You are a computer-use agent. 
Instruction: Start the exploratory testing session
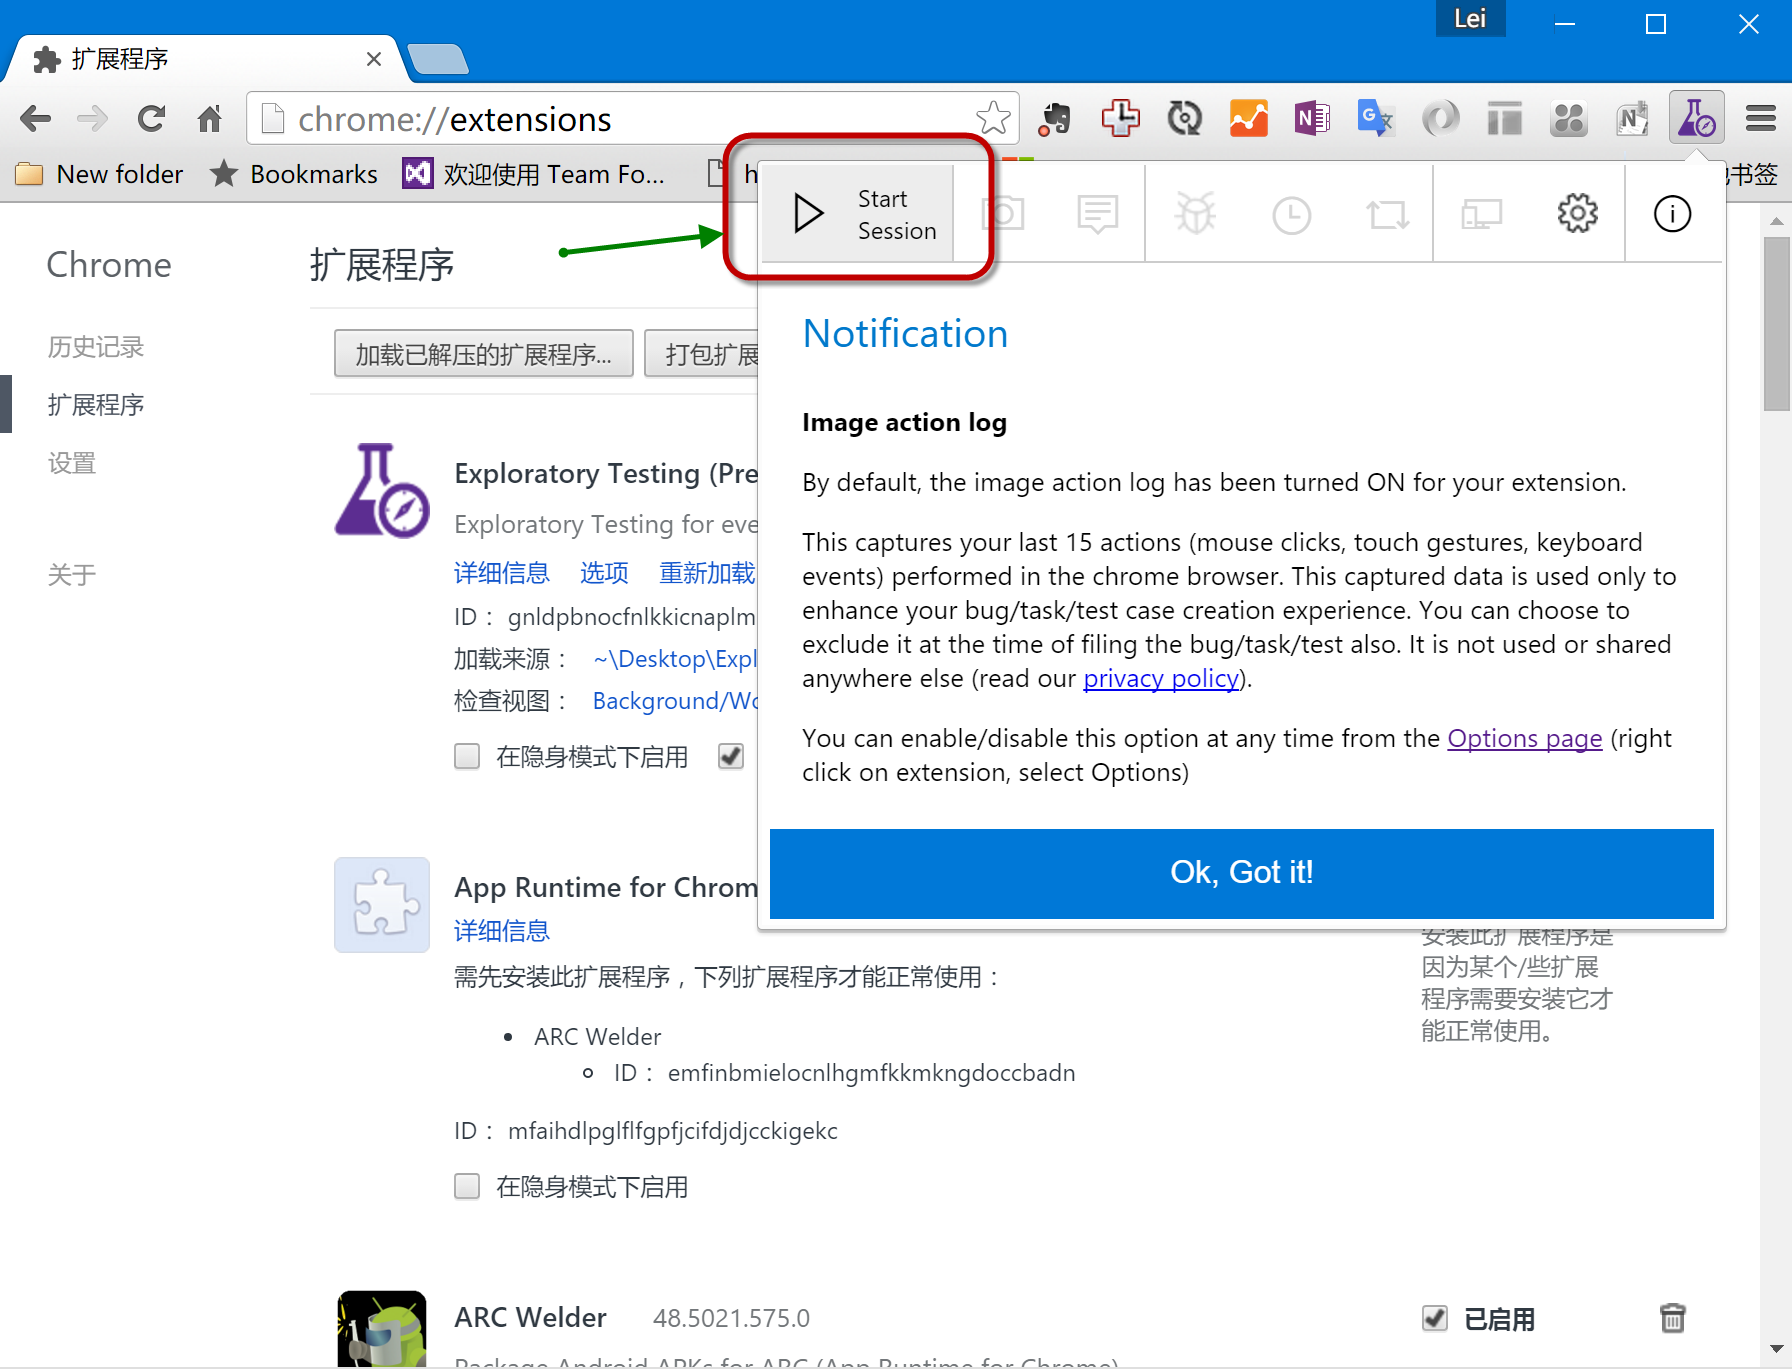[857, 213]
